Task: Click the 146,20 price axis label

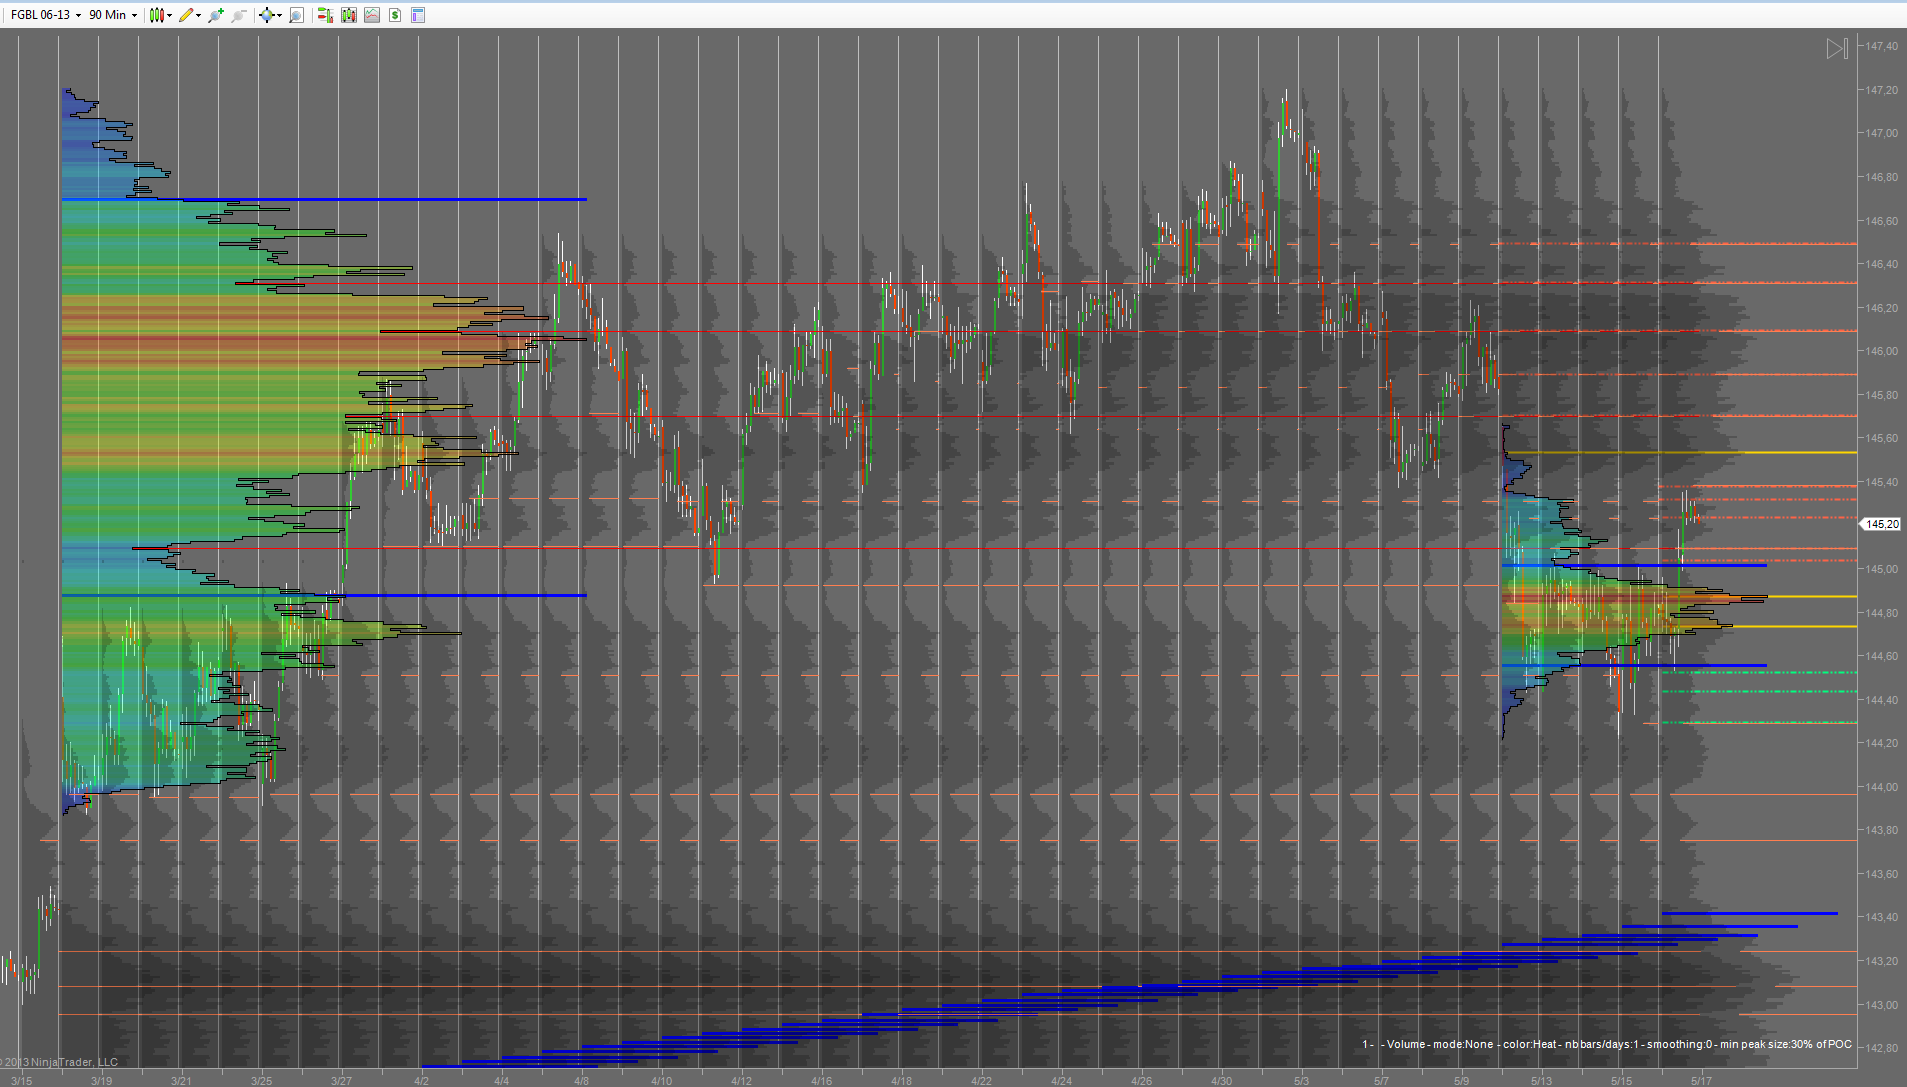Action: [1881, 308]
